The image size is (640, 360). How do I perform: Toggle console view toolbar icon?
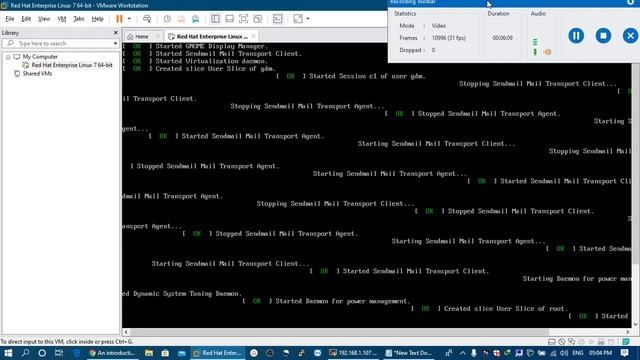278,19
